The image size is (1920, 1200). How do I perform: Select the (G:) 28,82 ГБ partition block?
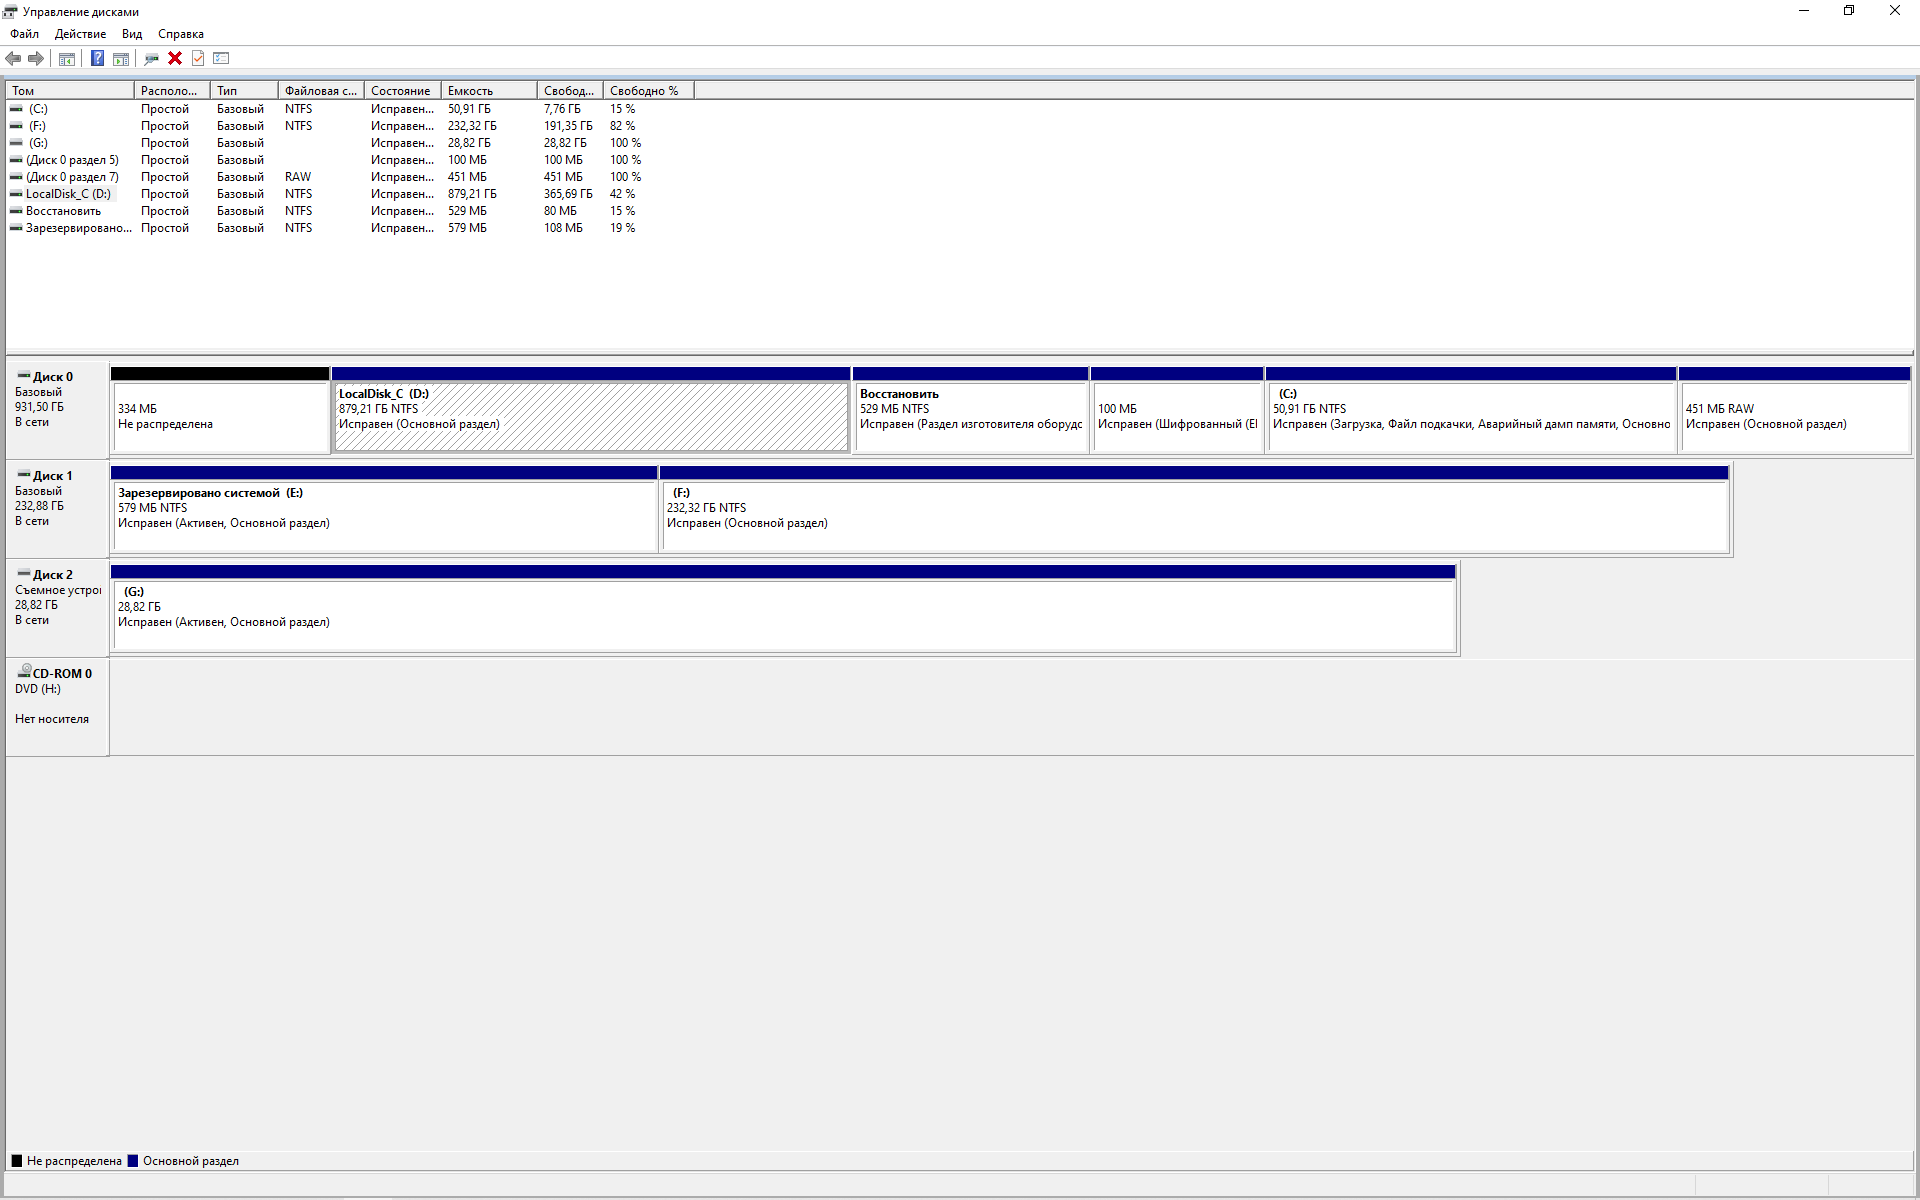click(783, 608)
